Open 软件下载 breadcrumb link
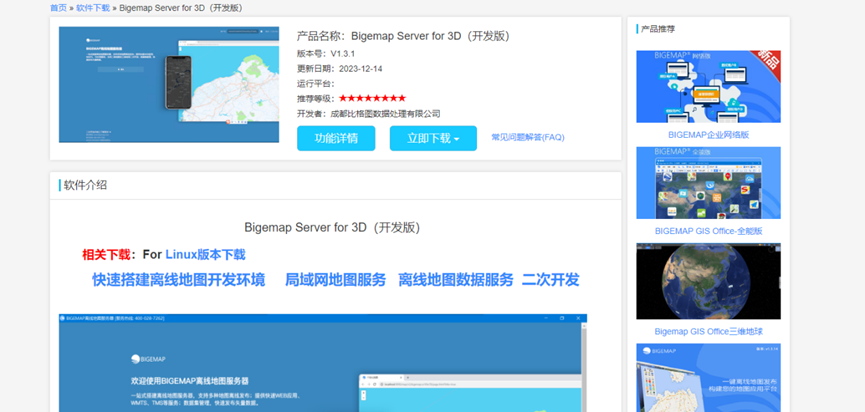This screenshot has height=412, width=865. pos(93,8)
